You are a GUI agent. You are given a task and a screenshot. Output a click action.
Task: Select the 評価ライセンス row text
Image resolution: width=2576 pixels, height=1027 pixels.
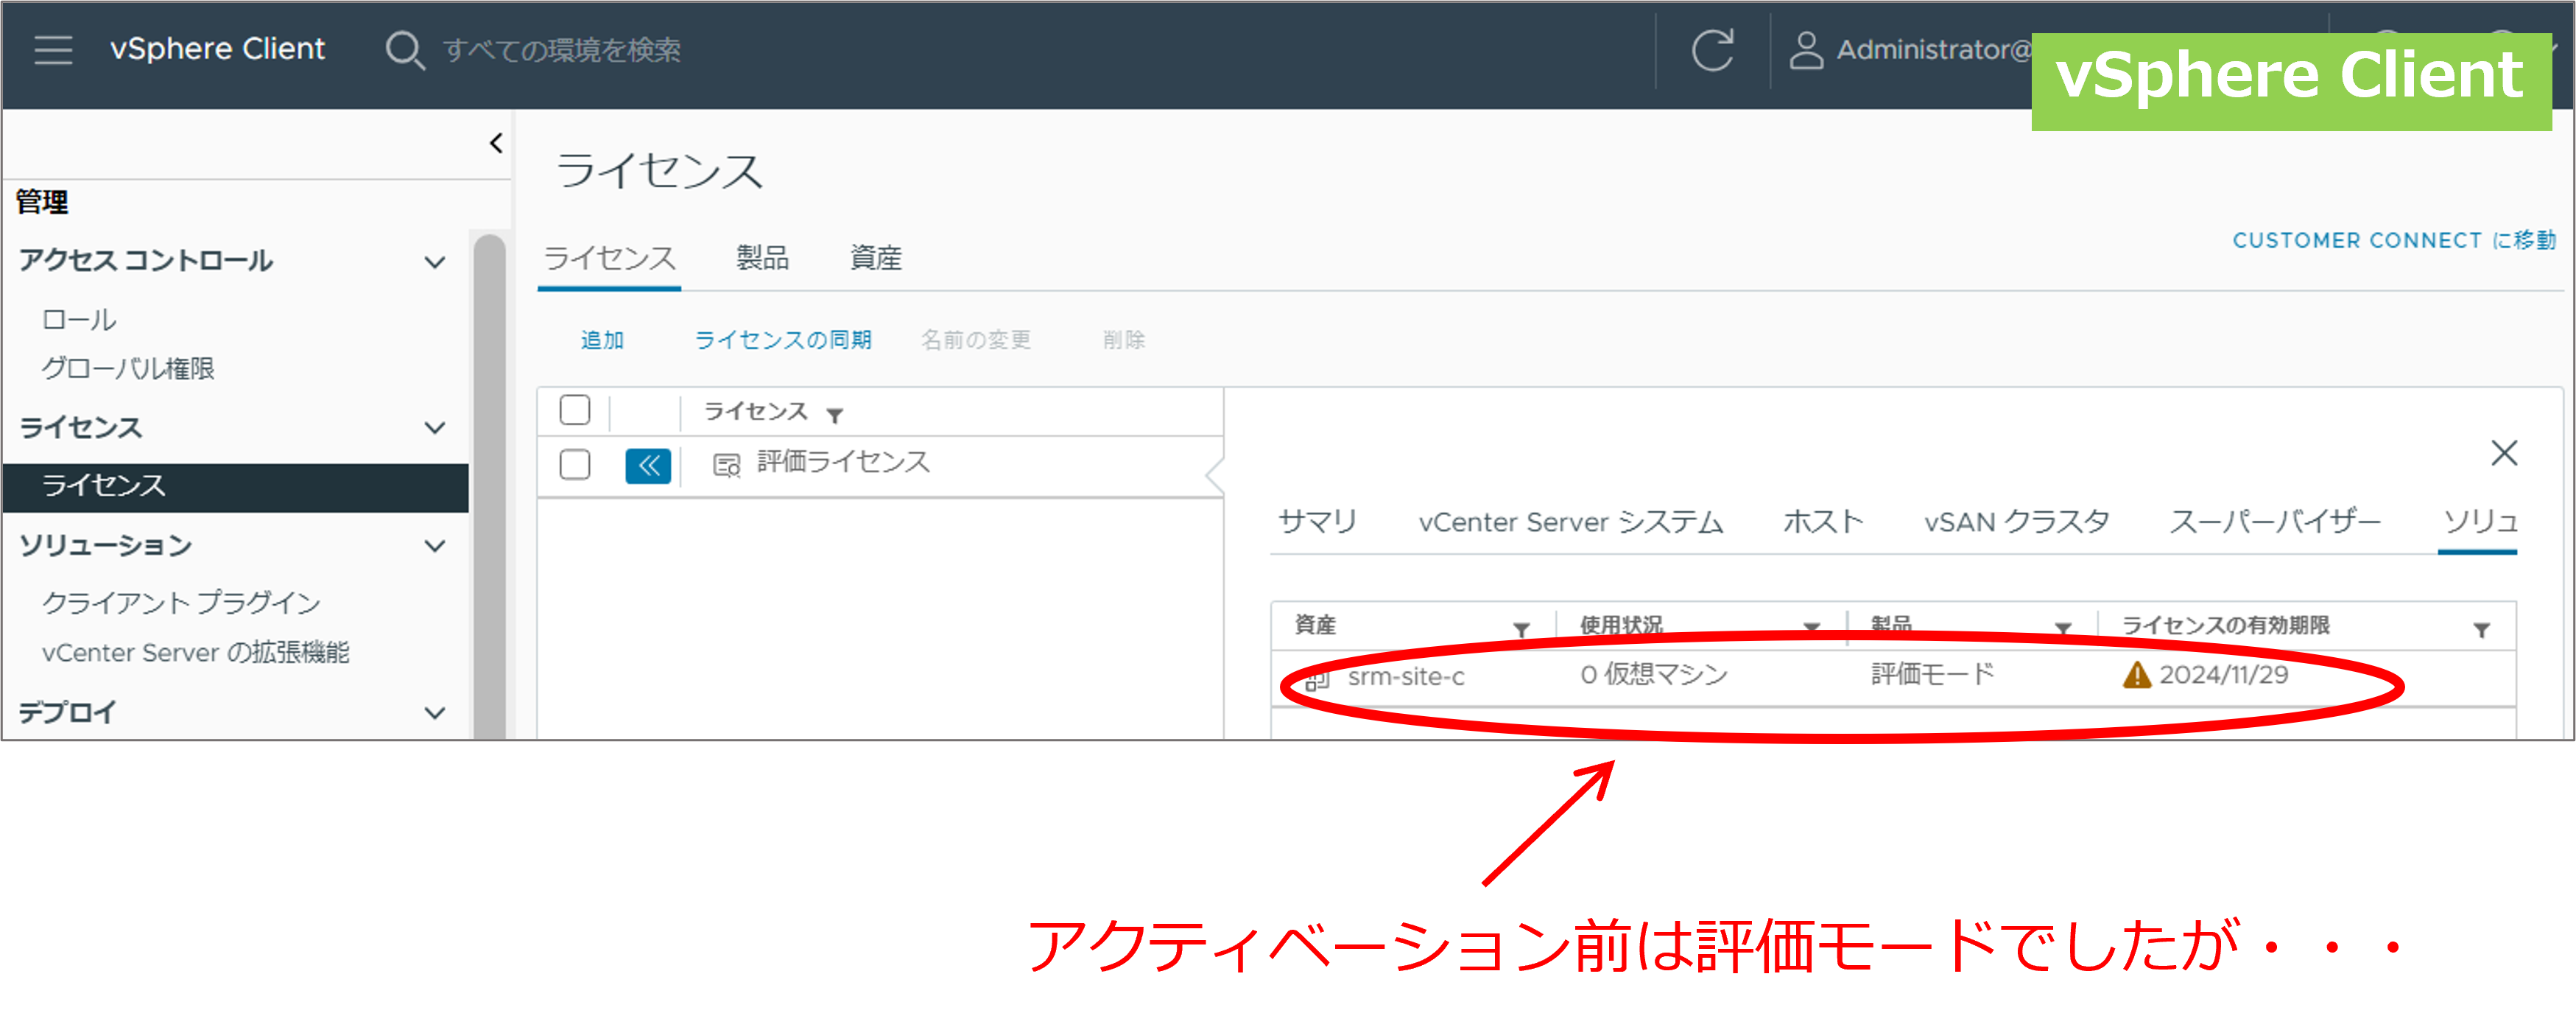[x=843, y=462]
